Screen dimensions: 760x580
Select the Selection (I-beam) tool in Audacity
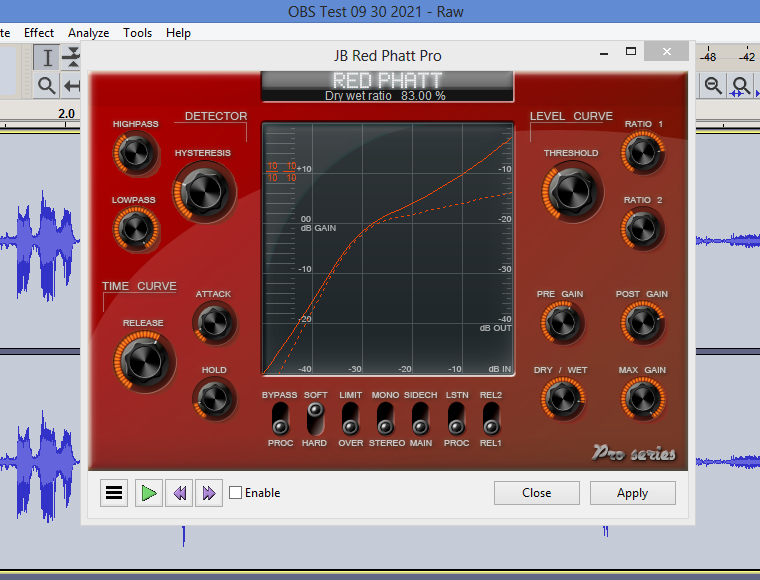47,58
